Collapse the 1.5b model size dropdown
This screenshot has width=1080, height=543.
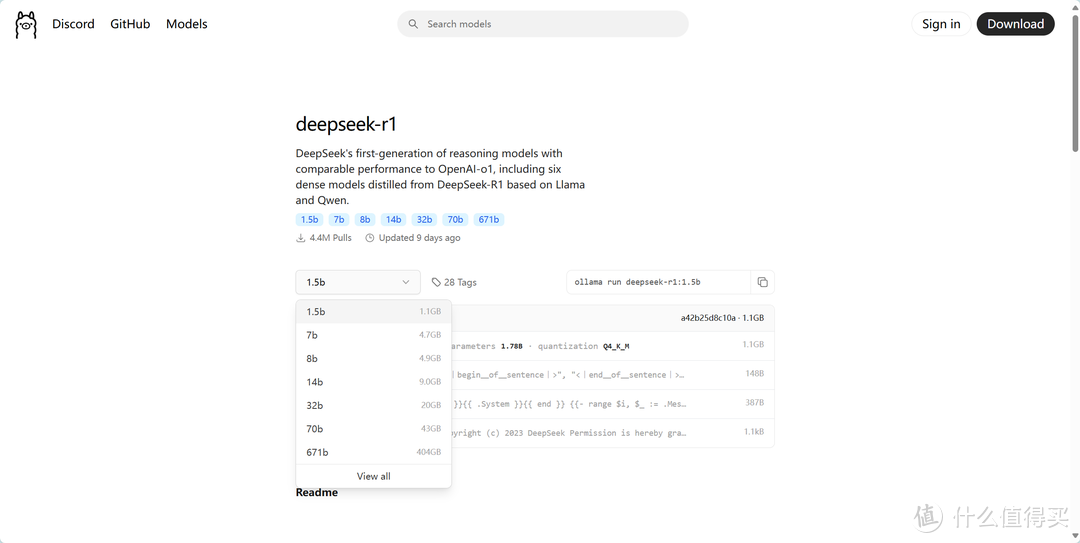358,282
